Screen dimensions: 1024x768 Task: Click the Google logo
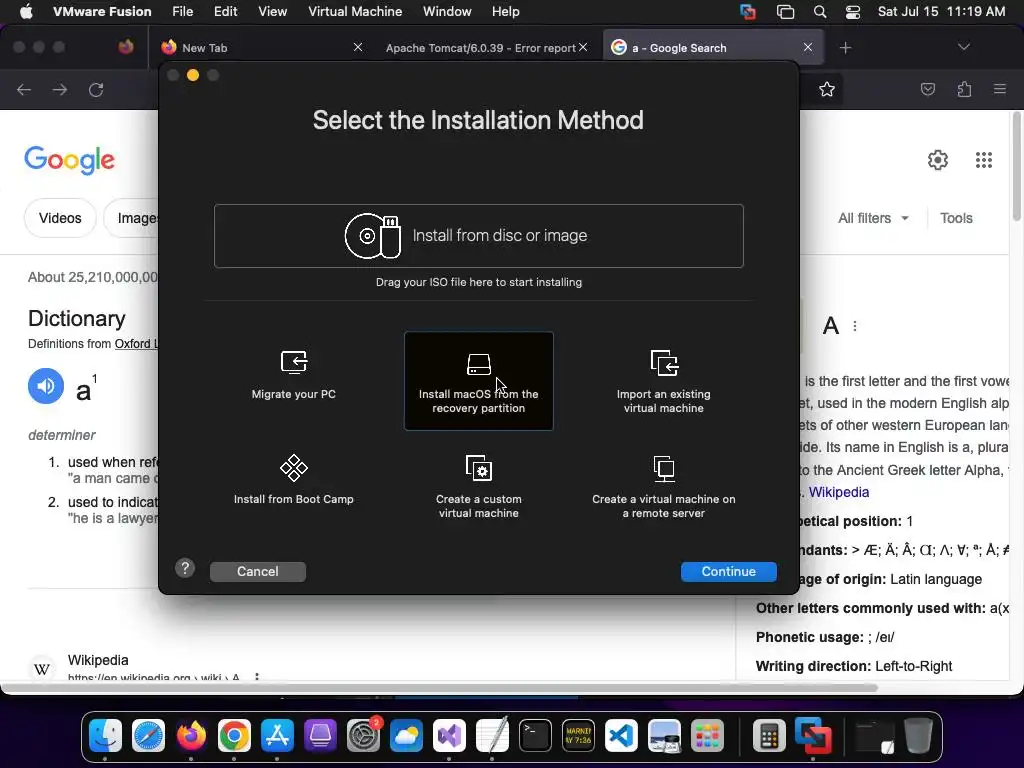[69, 160]
